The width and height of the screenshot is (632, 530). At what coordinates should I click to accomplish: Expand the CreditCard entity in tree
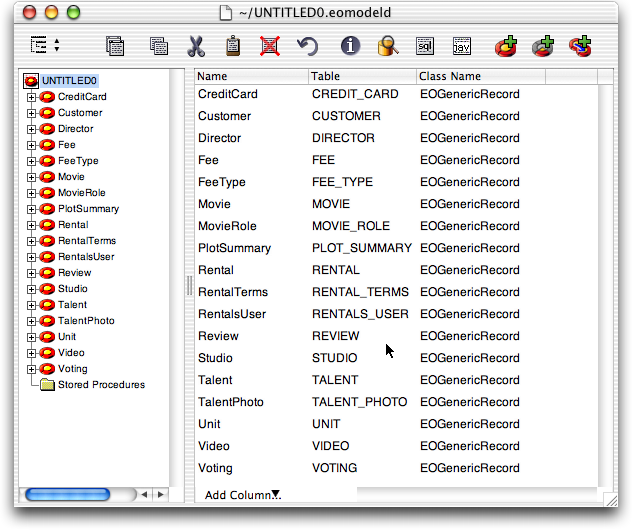pos(31,97)
